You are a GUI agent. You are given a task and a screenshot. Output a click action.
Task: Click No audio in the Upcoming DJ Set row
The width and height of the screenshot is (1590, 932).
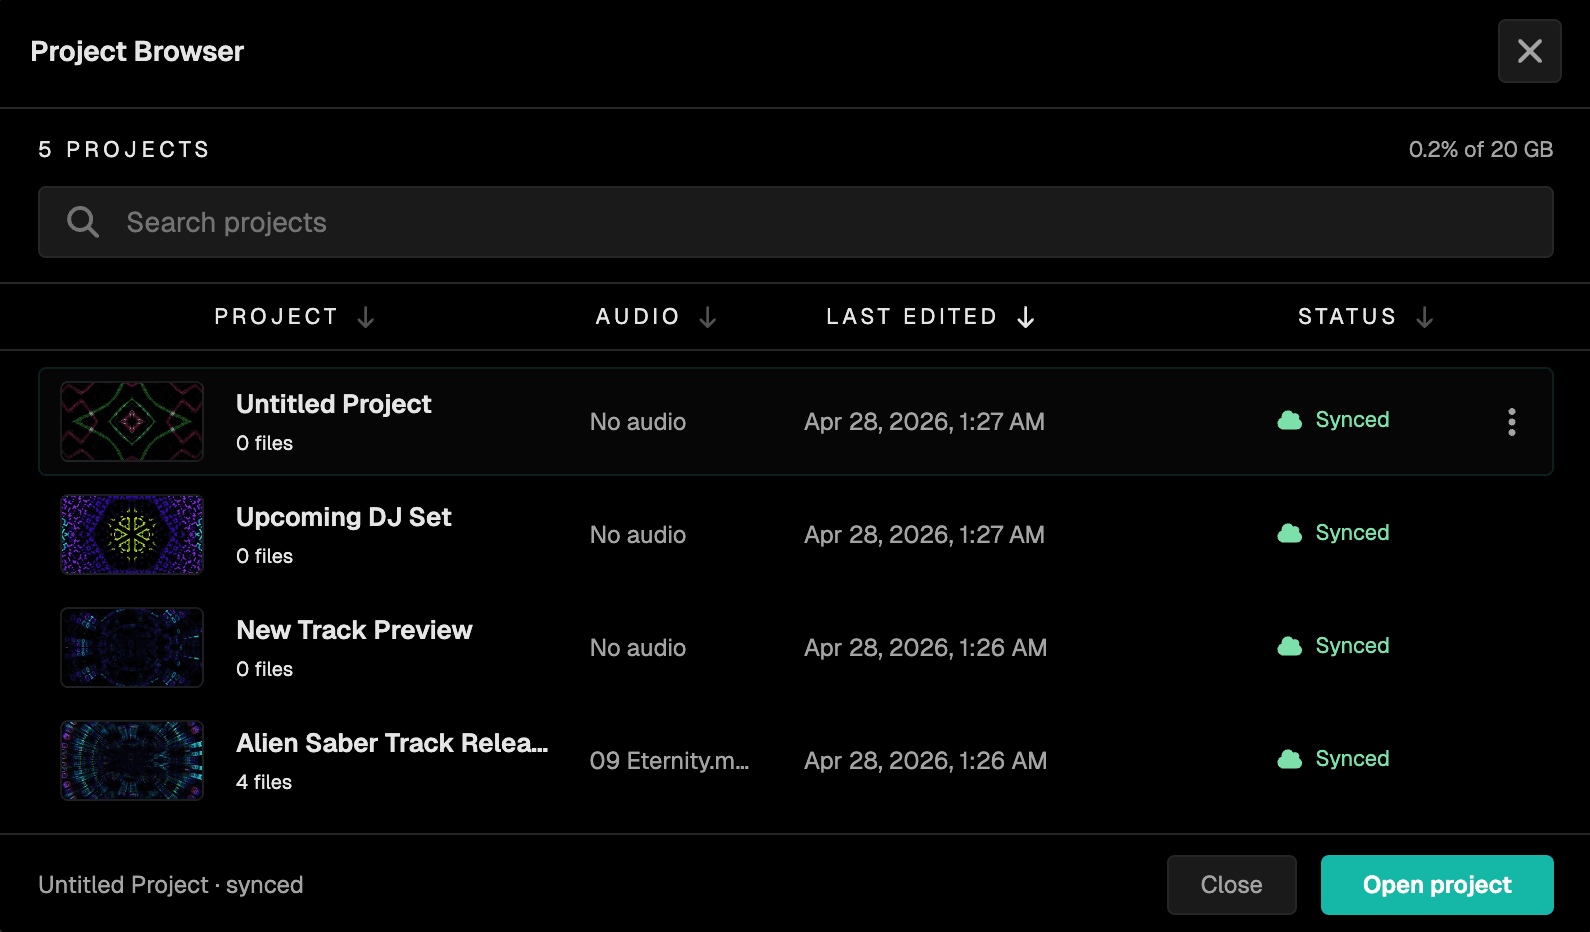point(638,535)
